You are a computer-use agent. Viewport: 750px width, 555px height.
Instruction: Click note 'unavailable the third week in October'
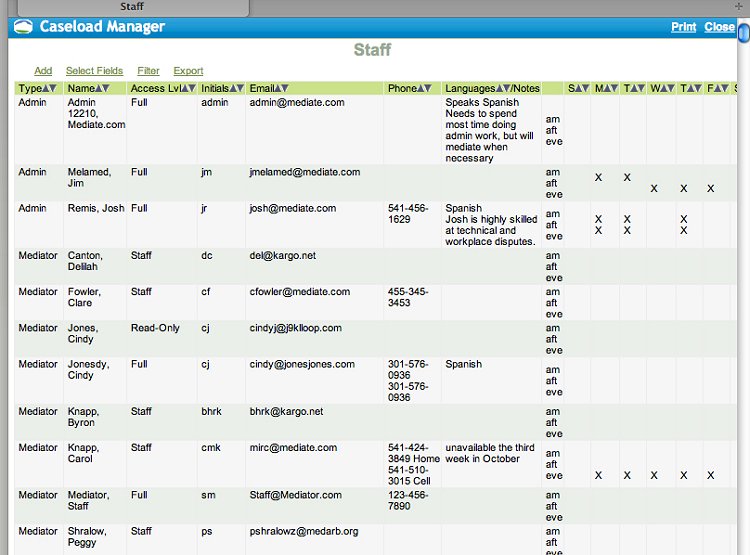click(x=490, y=453)
